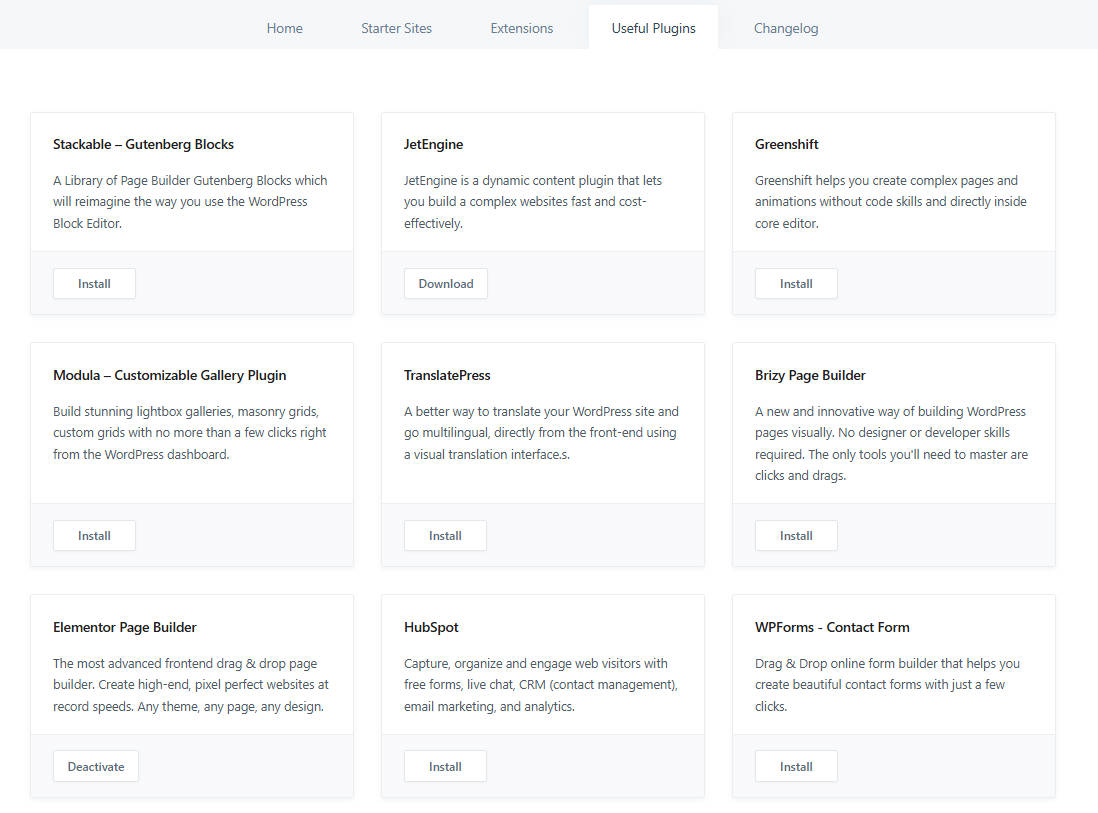Download the JetEngine plugin

pos(446,284)
